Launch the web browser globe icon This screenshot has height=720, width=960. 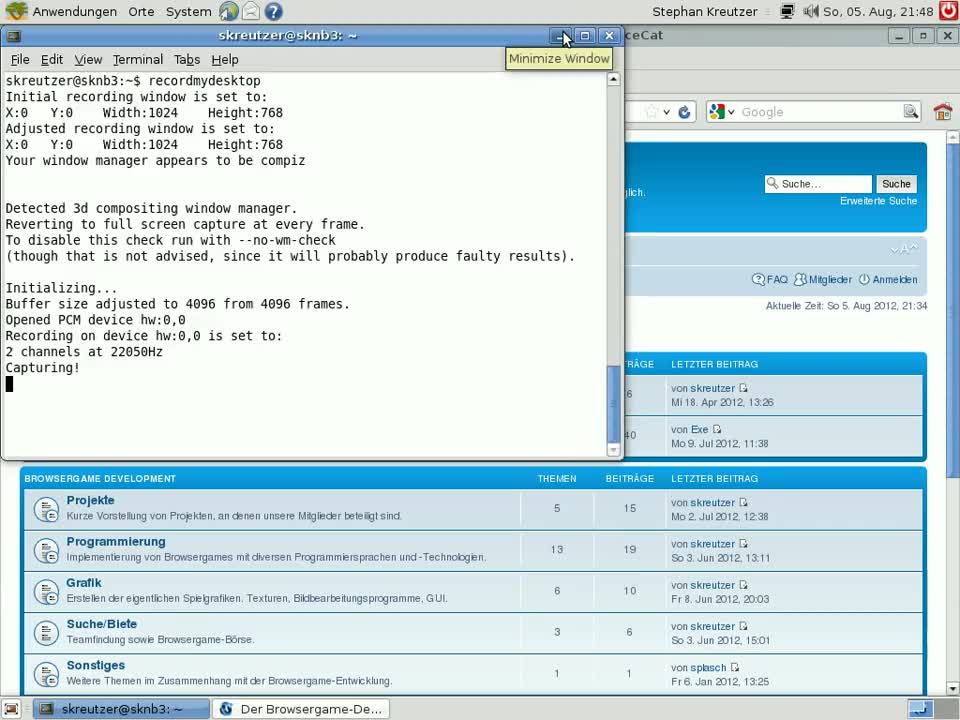pyautogui.click(x=228, y=11)
